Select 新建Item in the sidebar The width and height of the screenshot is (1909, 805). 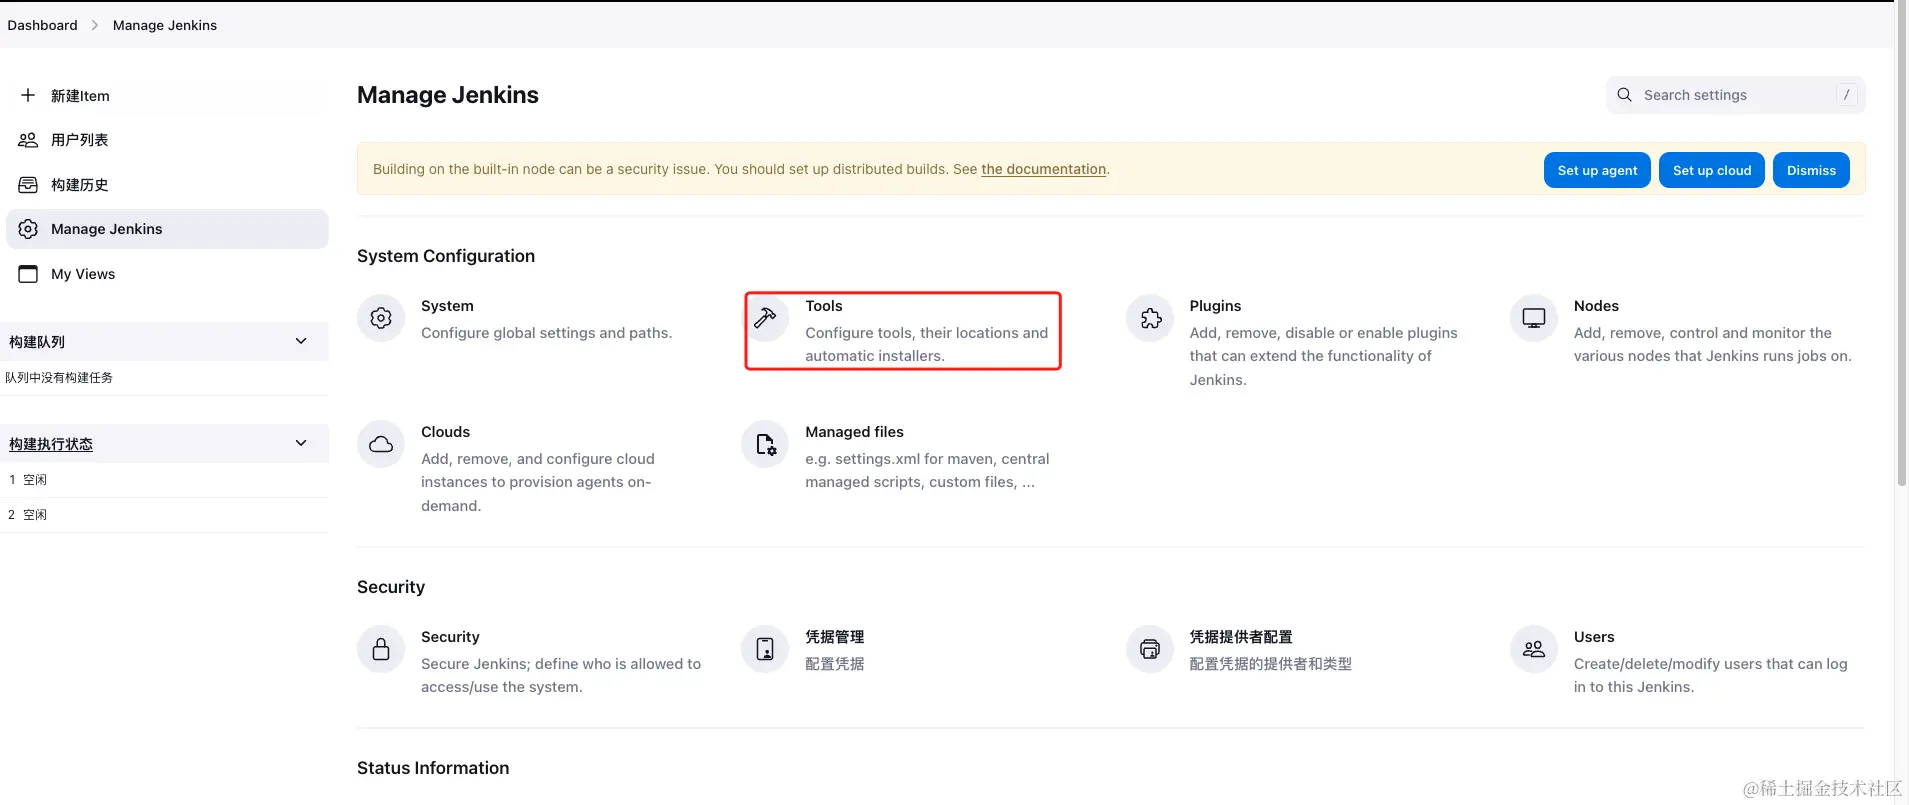(x=80, y=96)
